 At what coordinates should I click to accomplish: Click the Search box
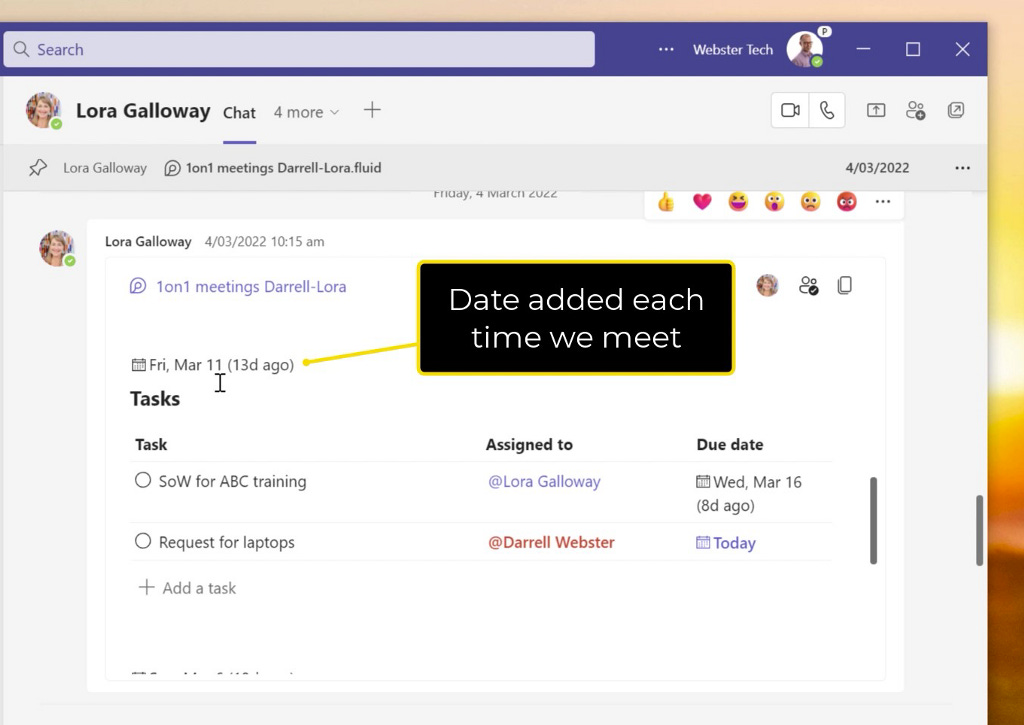(299, 50)
